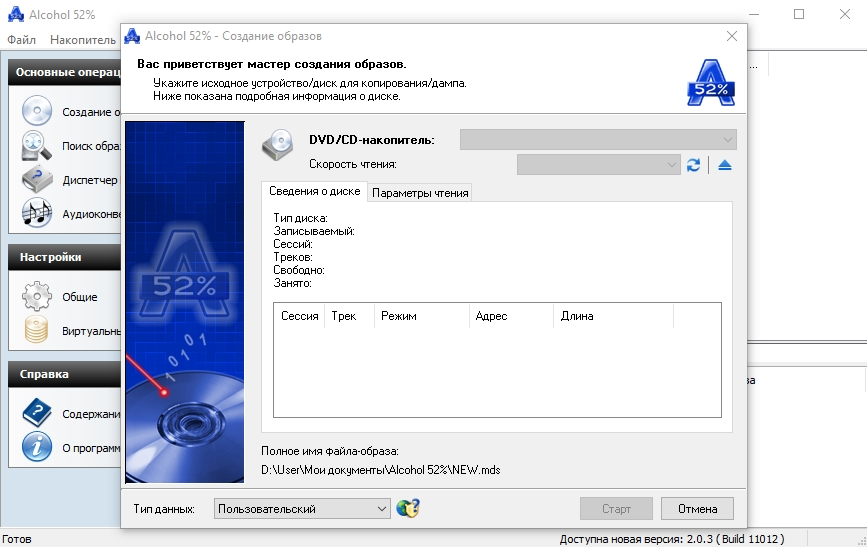Click the audio converter music notes icon
The height and width of the screenshot is (547, 867).
[36, 213]
